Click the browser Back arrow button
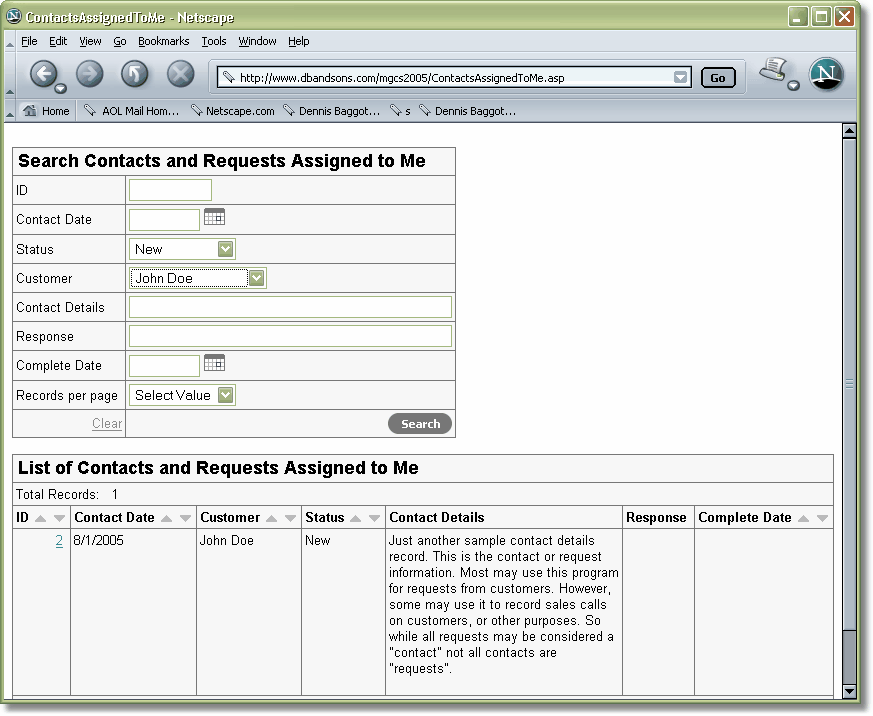Screen dimensions: 873x716 [44, 73]
